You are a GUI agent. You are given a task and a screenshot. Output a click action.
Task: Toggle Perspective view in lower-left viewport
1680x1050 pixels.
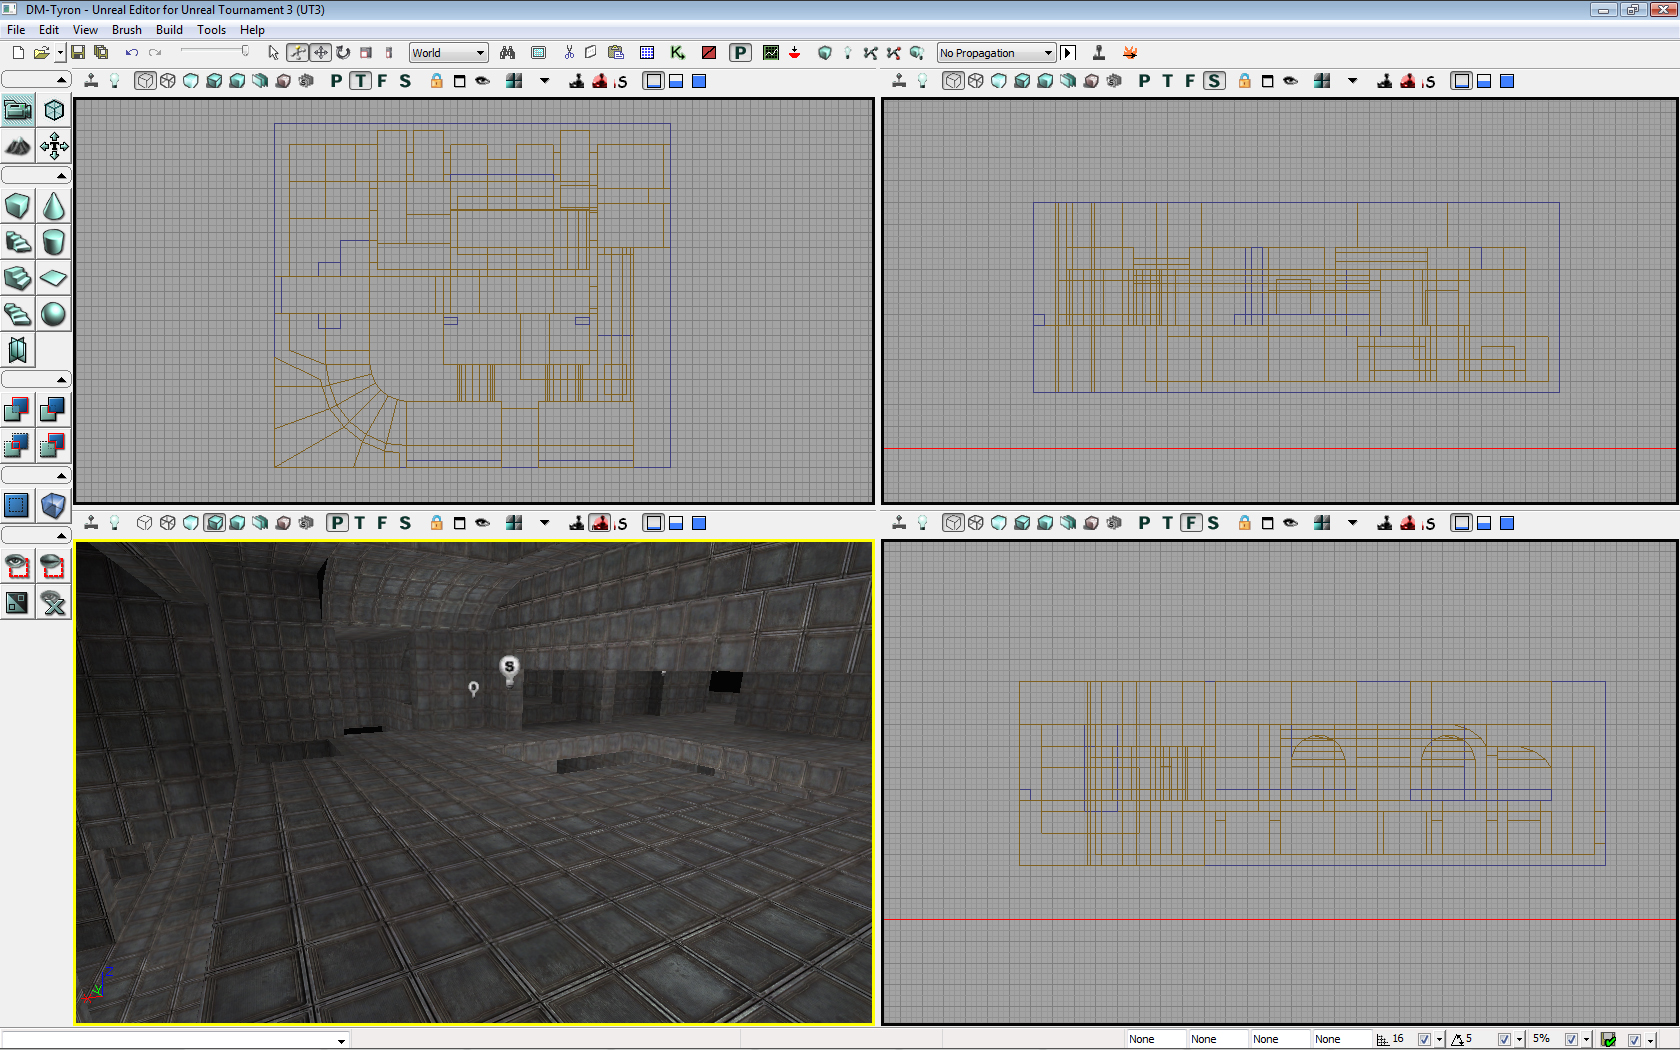click(x=338, y=523)
